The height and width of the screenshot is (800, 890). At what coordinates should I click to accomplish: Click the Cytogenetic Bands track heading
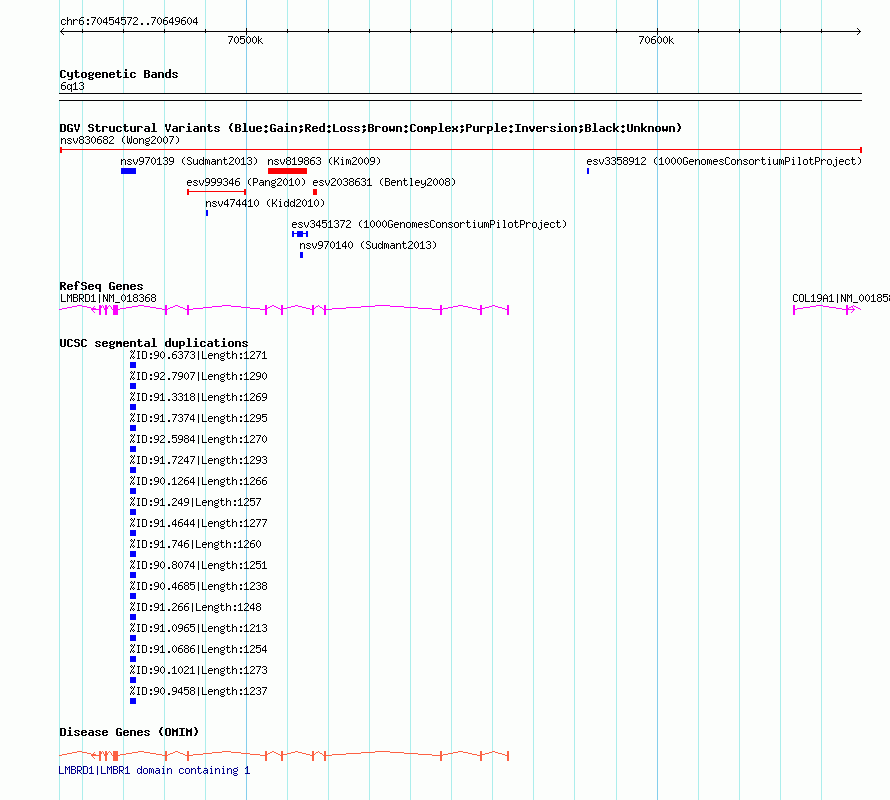(x=119, y=74)
